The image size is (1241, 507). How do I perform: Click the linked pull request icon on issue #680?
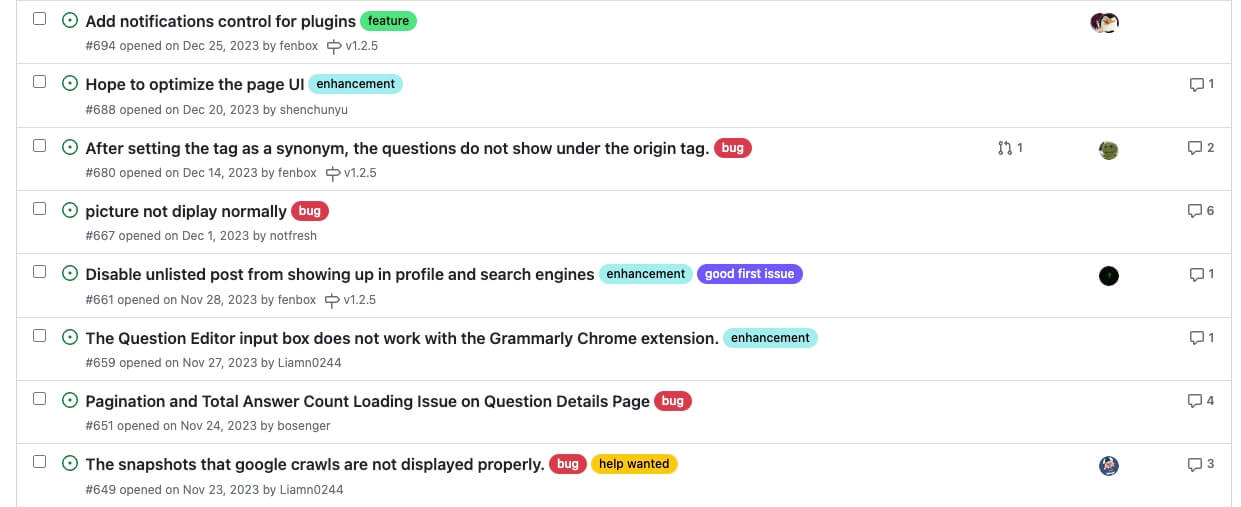click(1004, 148)
